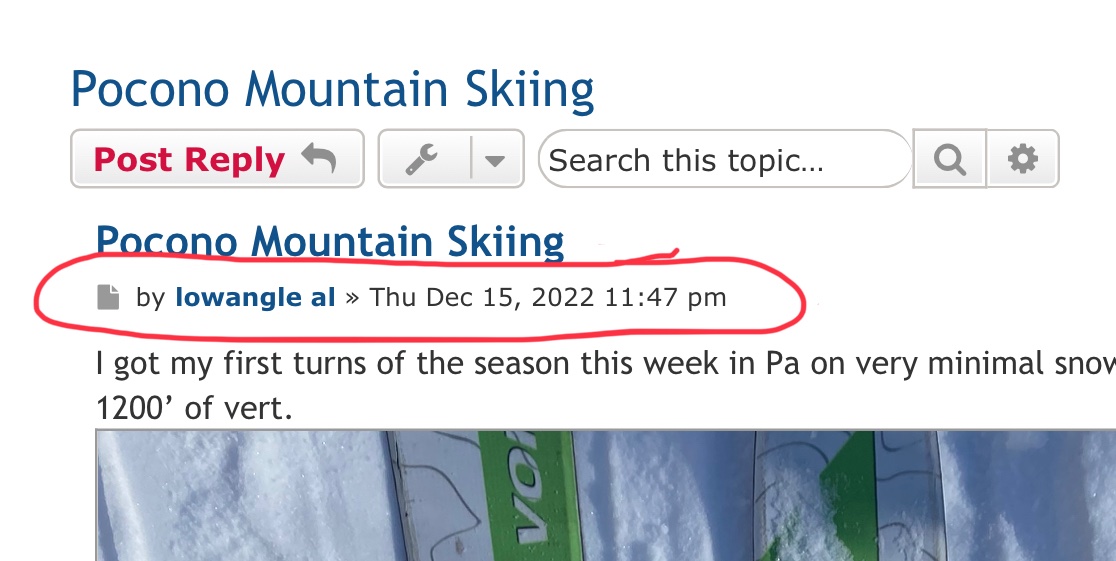Click the '»' separator after the author name
Viewport: 1116px width, 561px height.
pos(352,298)
